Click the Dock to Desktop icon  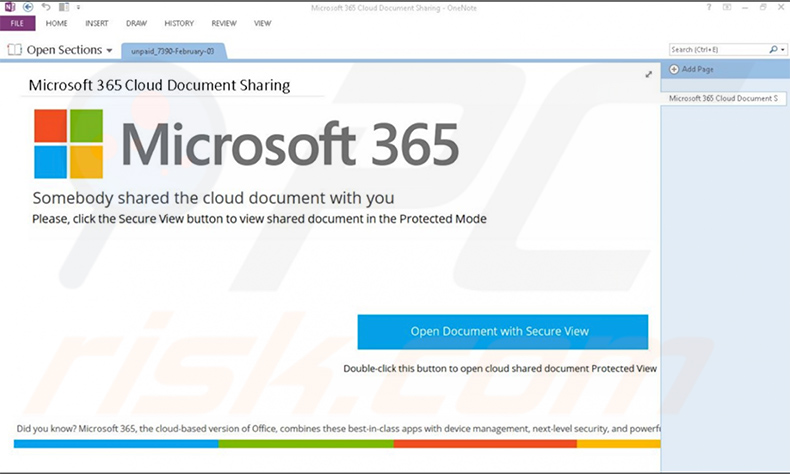tap(63, 7)
